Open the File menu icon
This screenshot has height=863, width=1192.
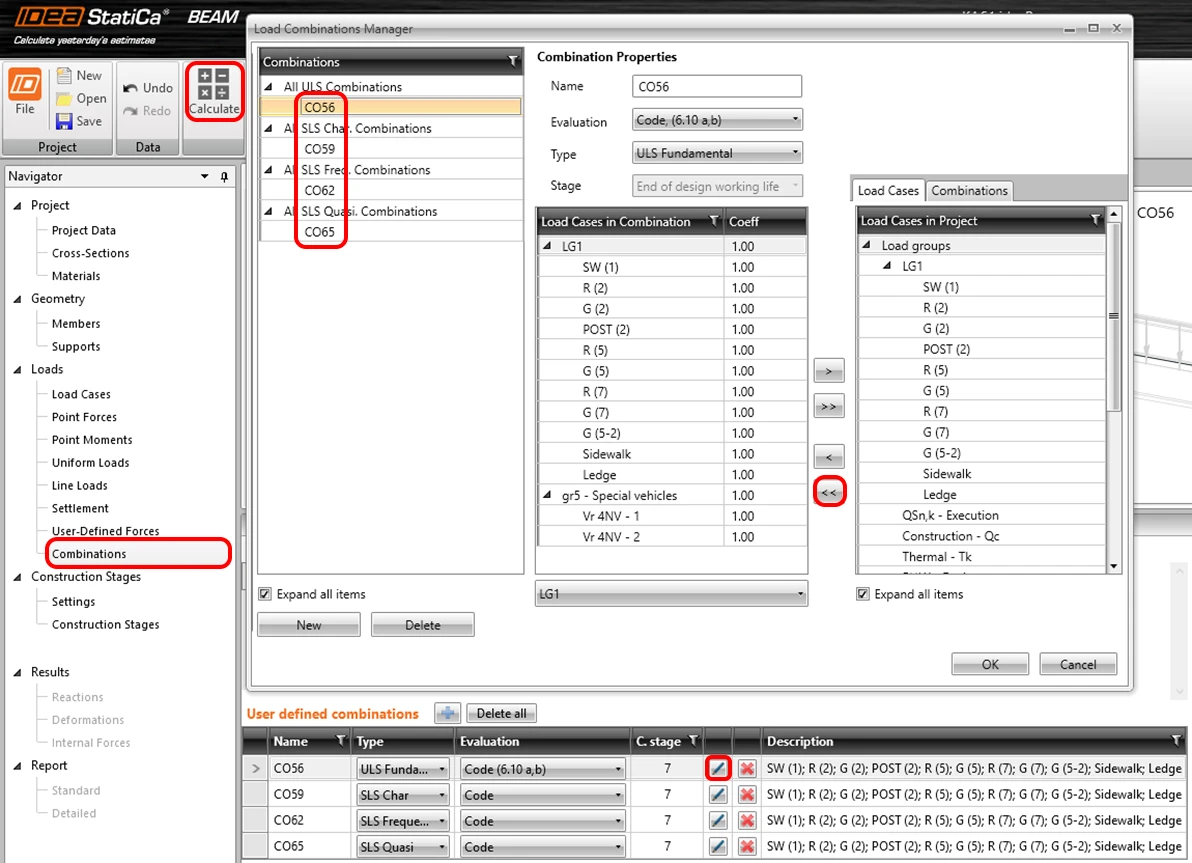tap(25, 84)
